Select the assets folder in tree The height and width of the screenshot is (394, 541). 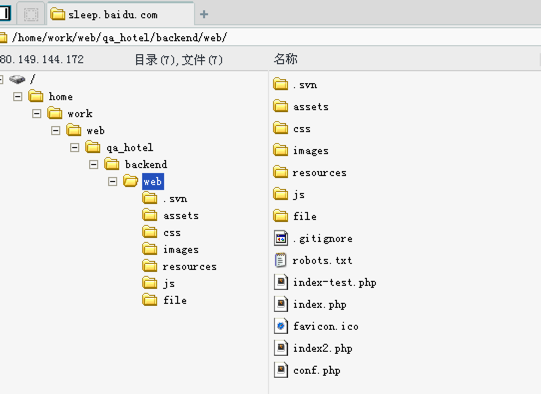click(181, 216)
